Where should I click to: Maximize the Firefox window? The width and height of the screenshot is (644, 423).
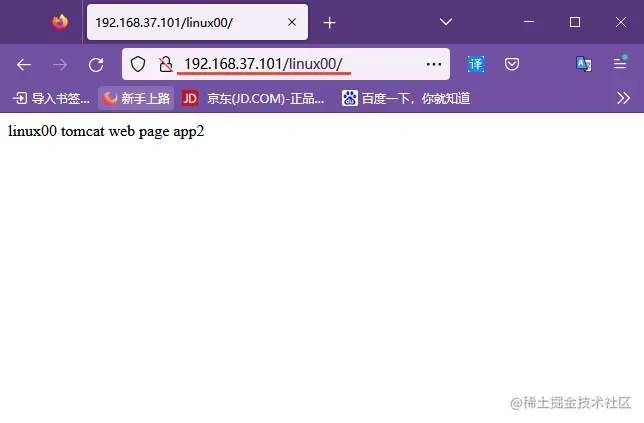click(575, 22)
